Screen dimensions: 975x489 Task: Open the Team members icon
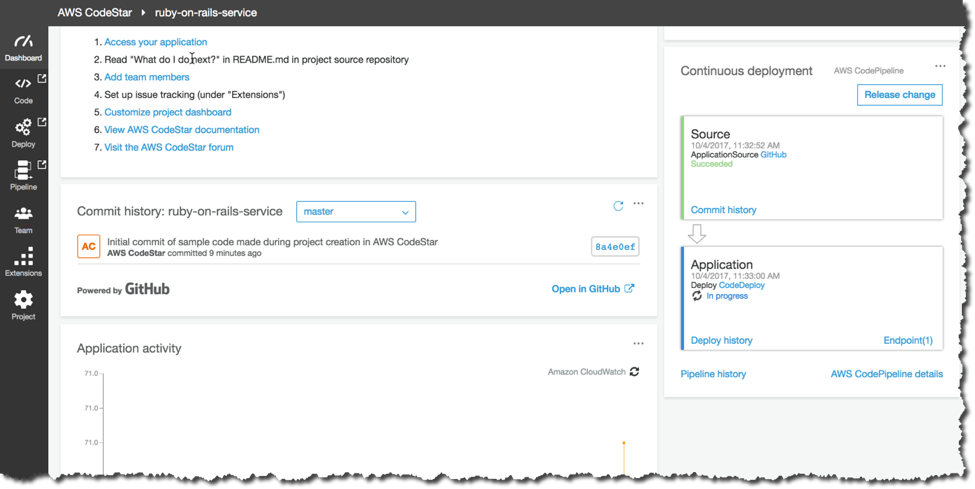pyautogui.click(x=23, y=220)
